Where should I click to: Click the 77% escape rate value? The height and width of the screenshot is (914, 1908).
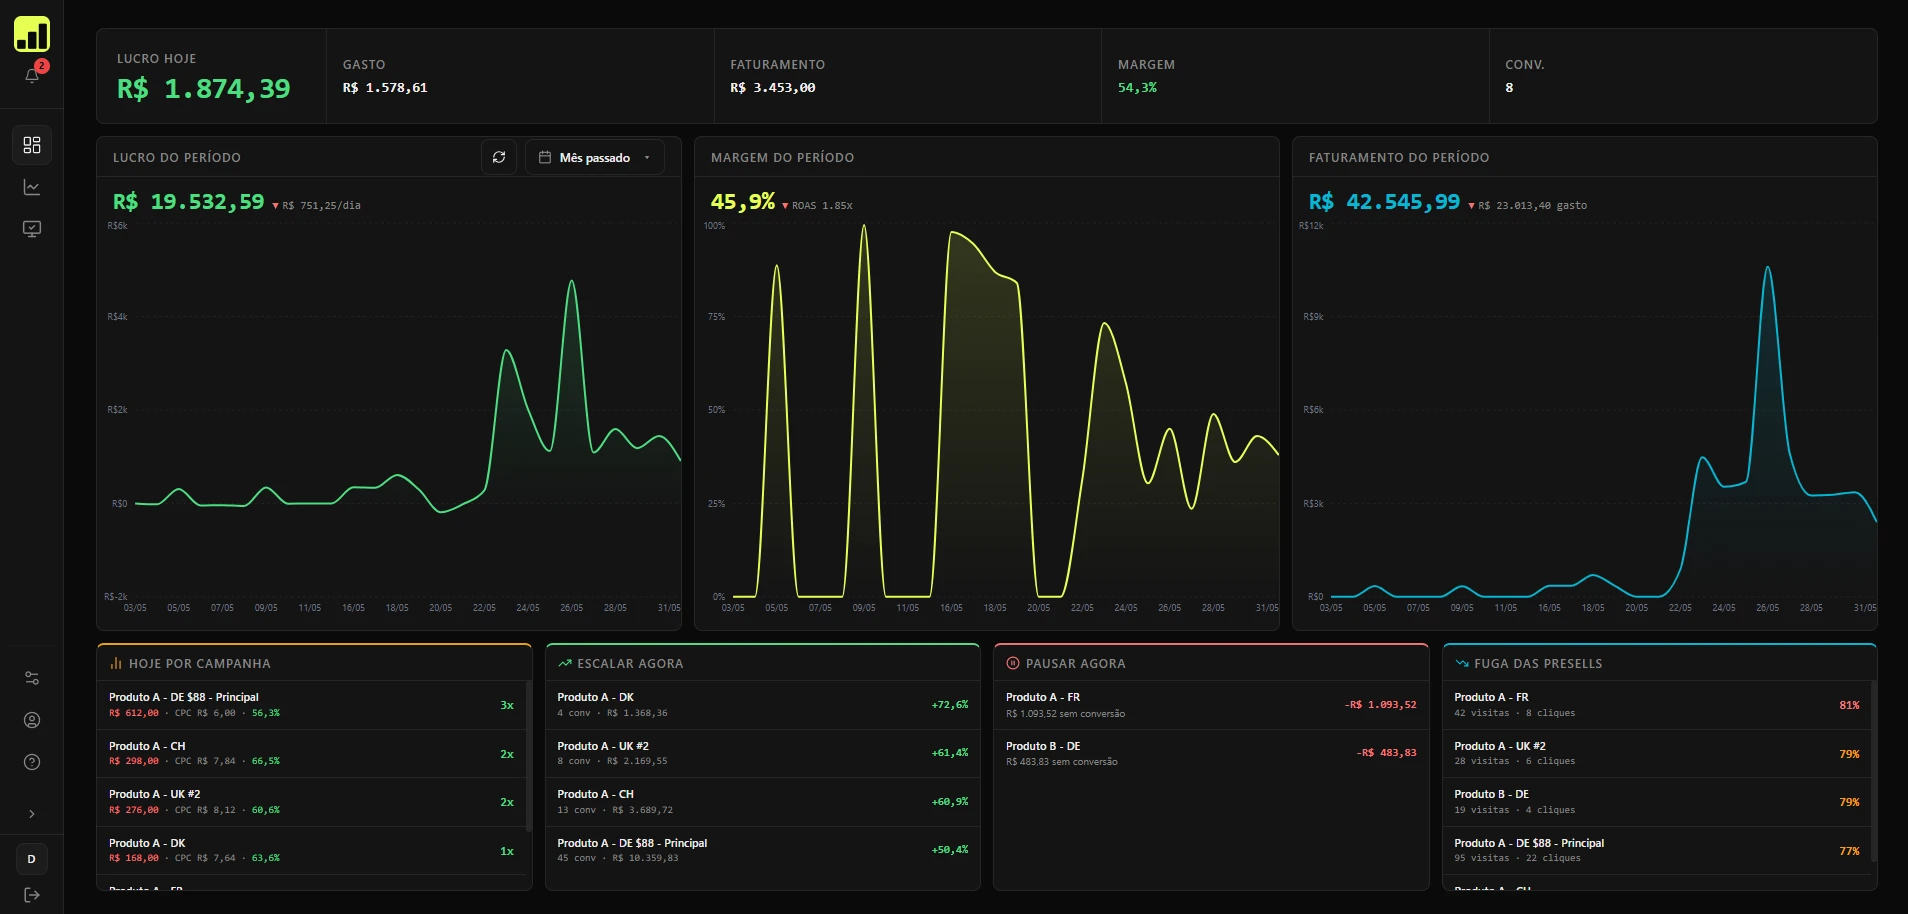tap(1849, 851)
